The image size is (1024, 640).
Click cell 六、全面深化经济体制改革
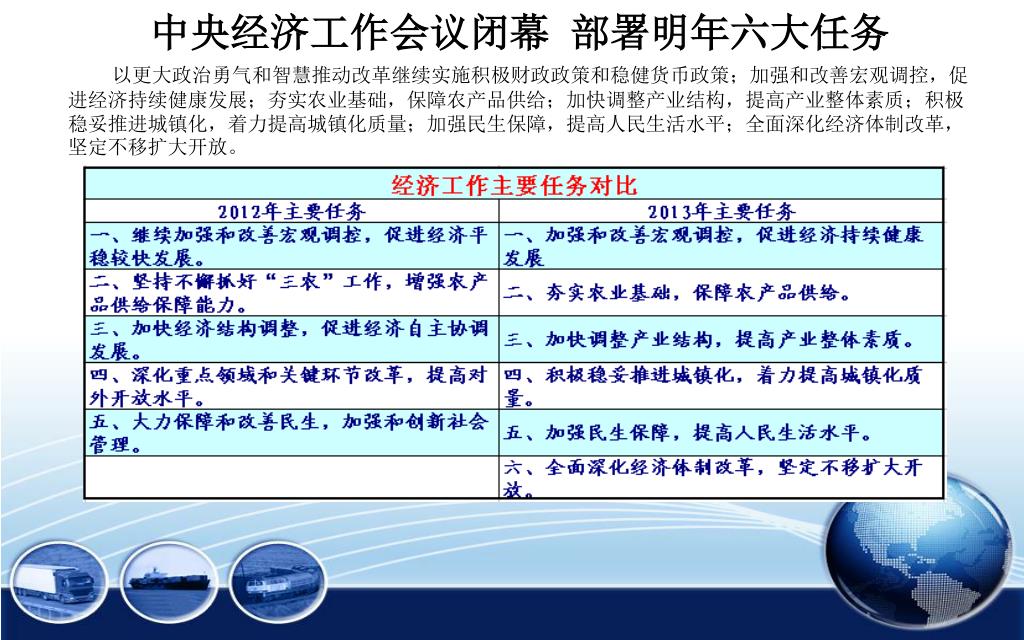pos(722,477)
